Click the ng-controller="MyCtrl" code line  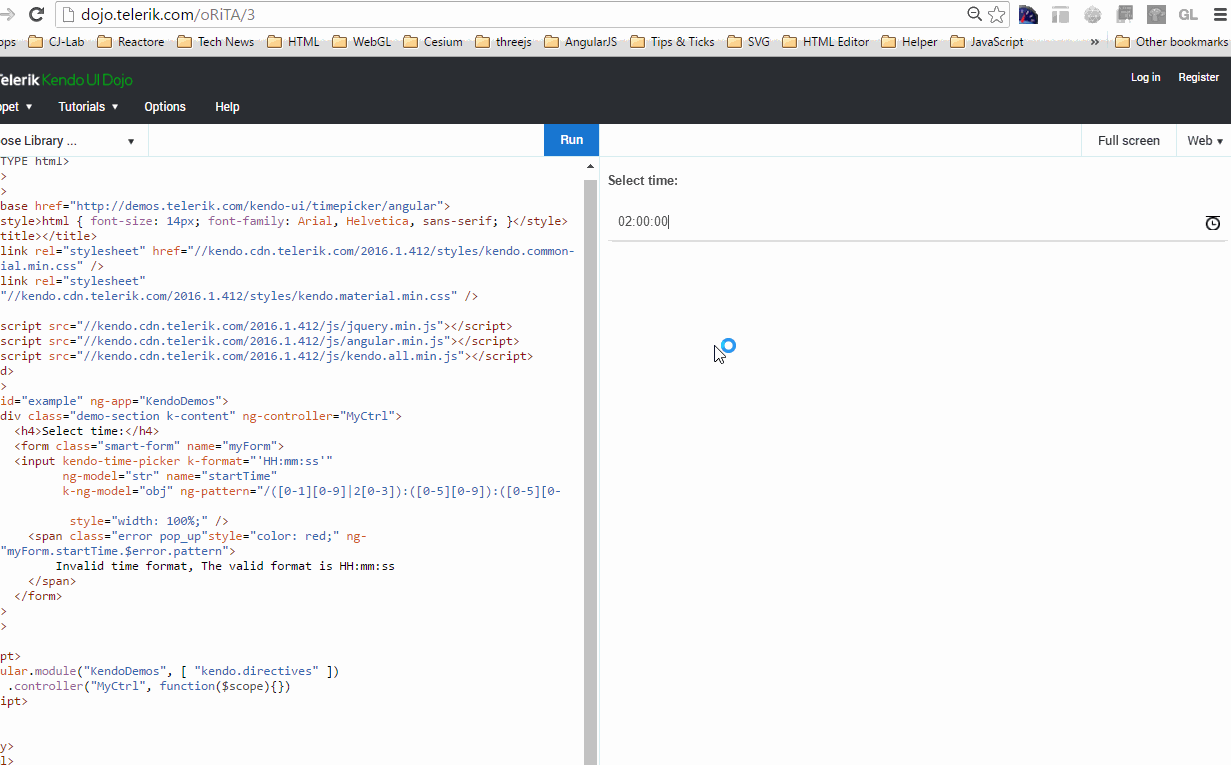pos(201,416)
